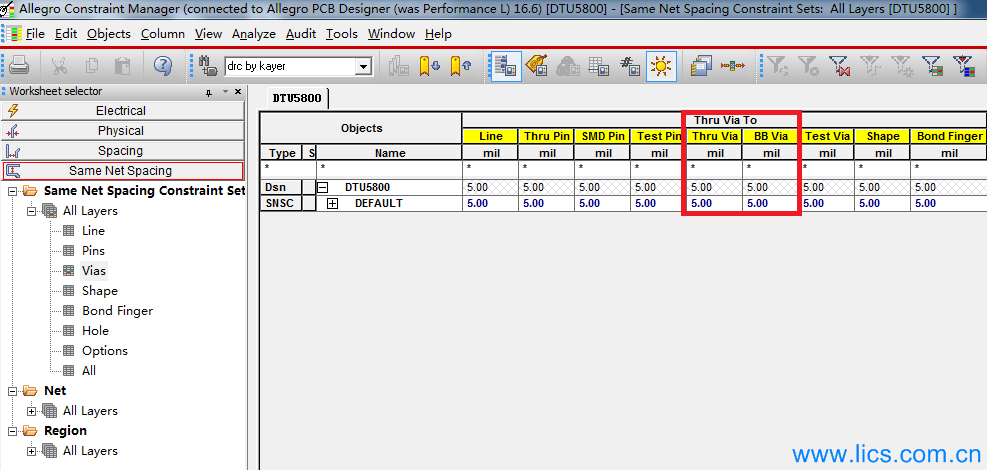Click funnel with gear icon
Image resolution: width=987 pixels, height=470 pixels.
901,65
